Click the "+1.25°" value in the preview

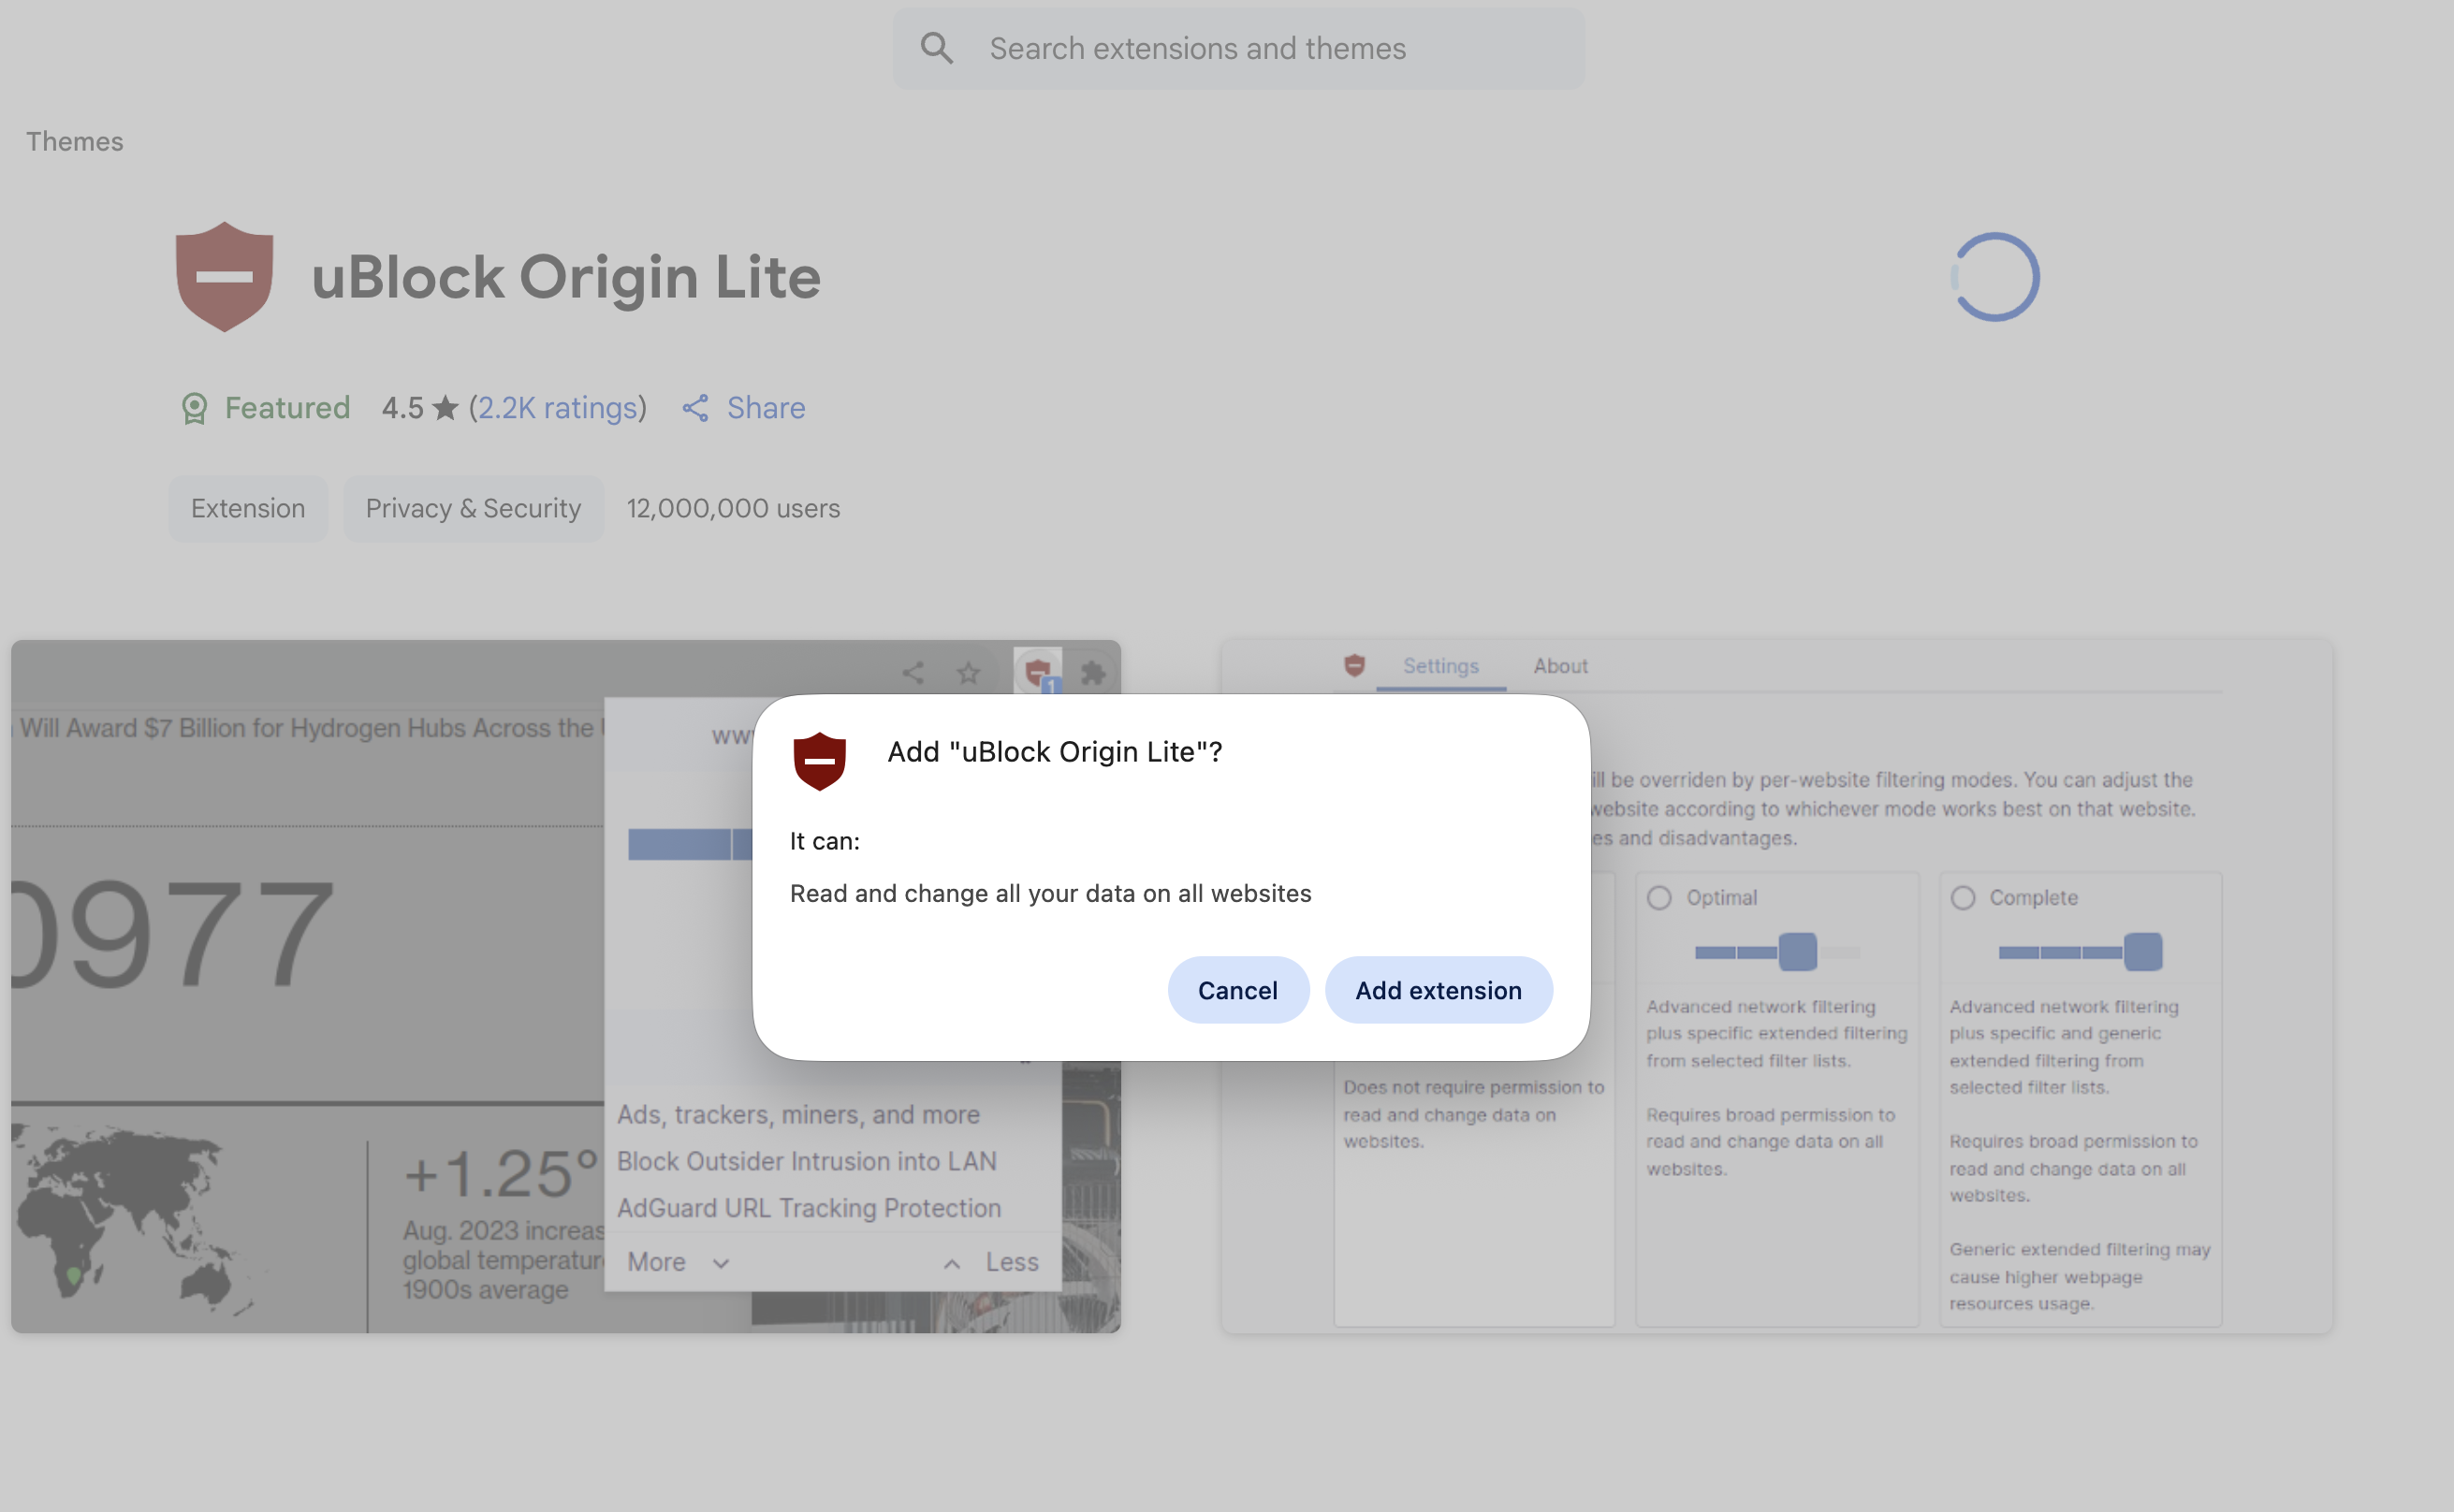pos(501,1172)
